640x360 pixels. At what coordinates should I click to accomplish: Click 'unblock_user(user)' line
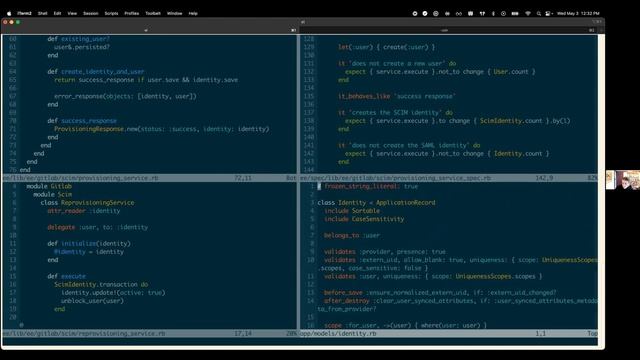92,301
